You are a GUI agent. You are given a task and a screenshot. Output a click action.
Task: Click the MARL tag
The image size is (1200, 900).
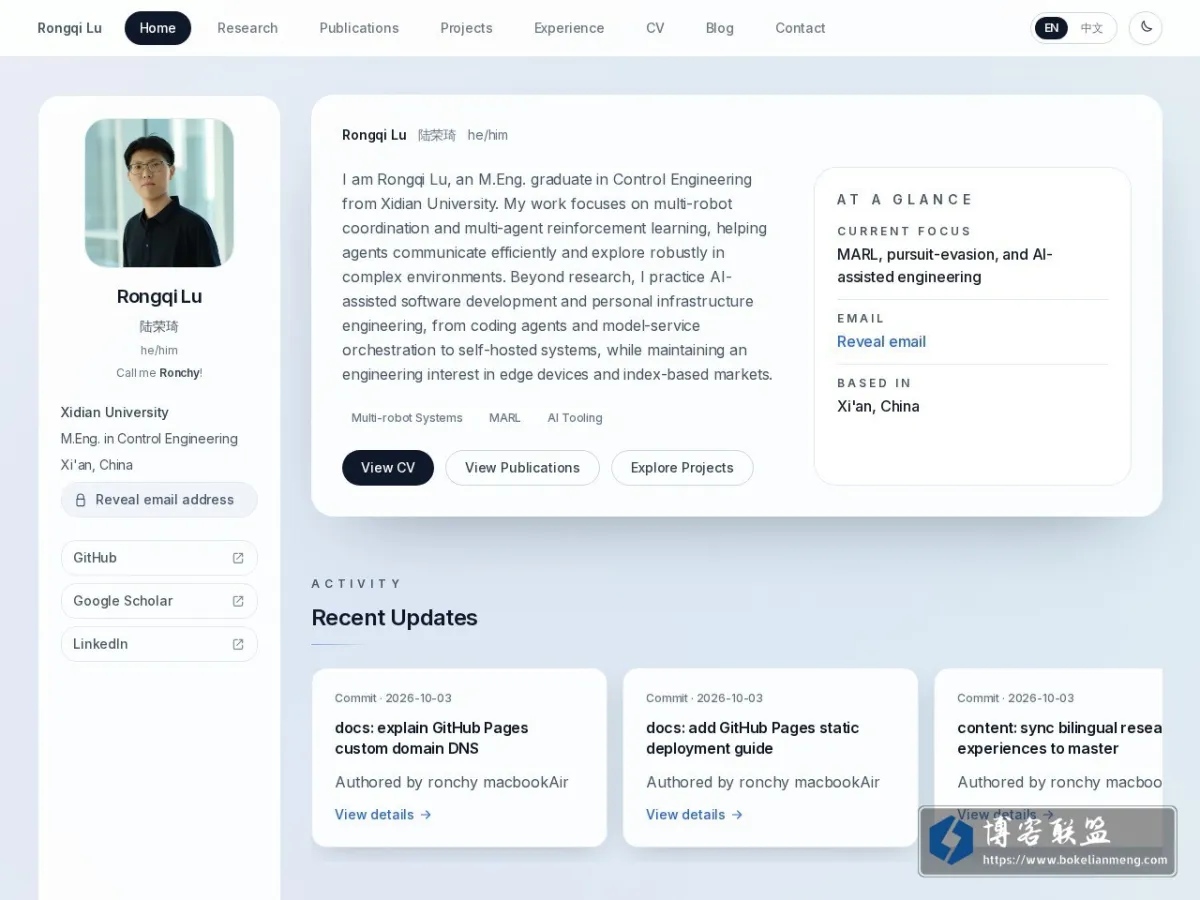(505, 418)
